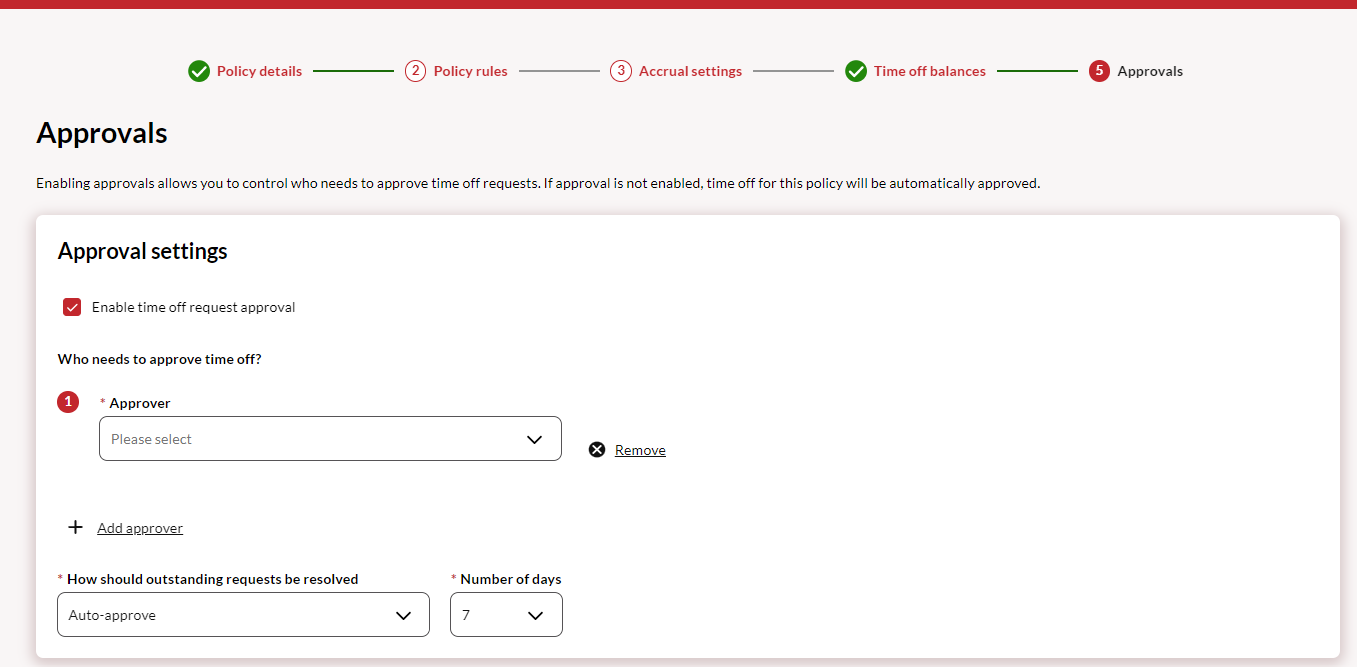Click the plus icon beside Add approver
Viewport: 1357px width, 667px height.
tap(75, 527)
